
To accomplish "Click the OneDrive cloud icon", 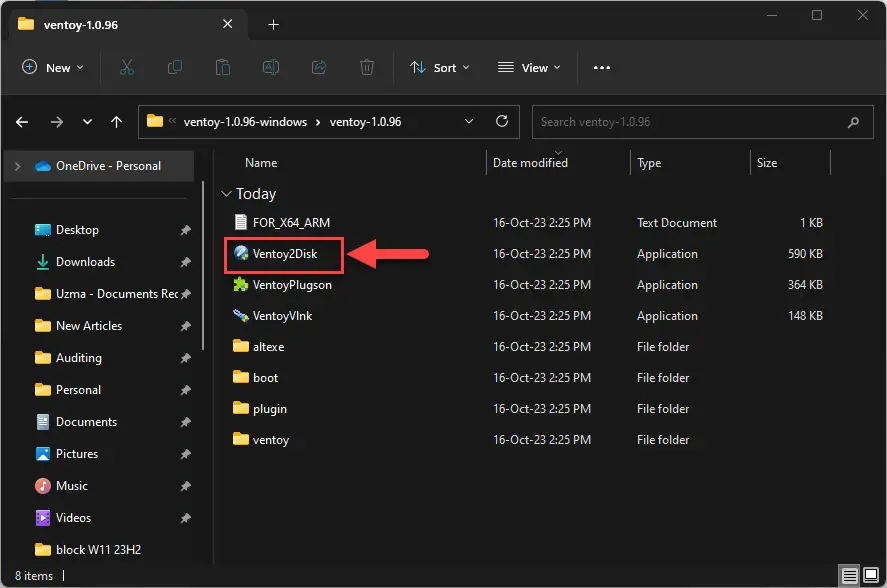I will (x=42, y=166).
